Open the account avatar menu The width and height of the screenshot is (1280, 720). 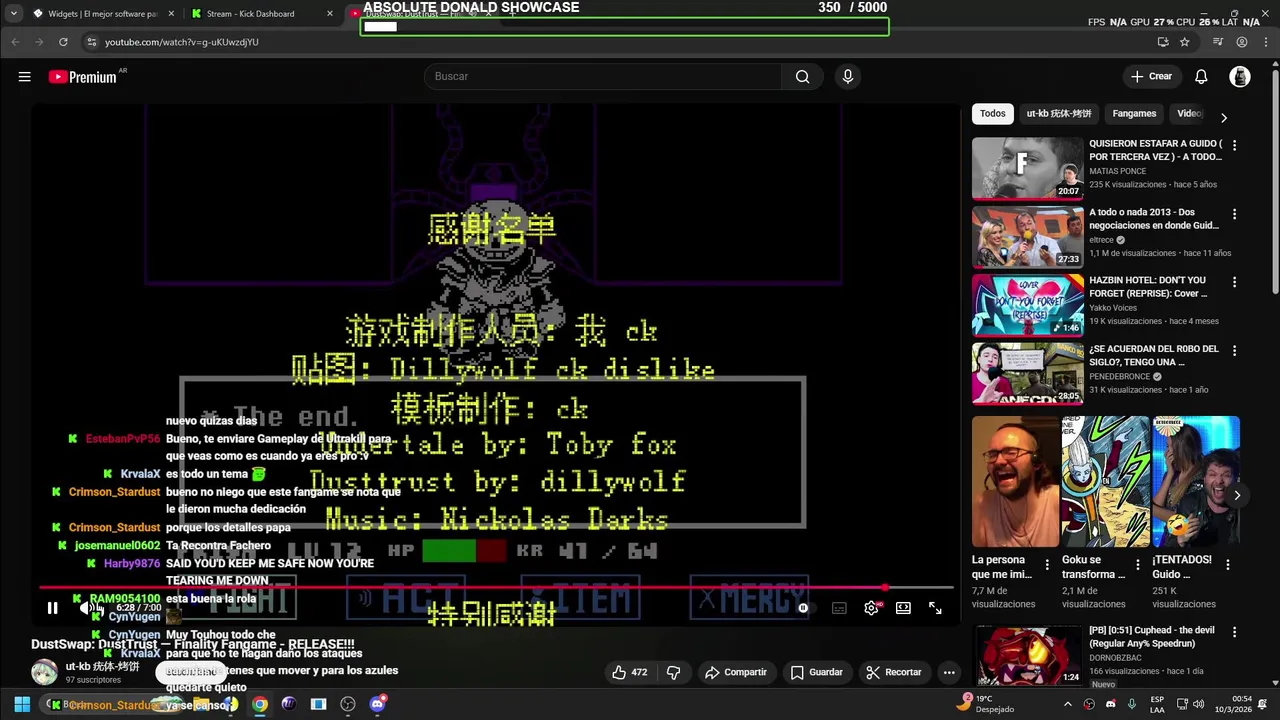coord(1240,77)
